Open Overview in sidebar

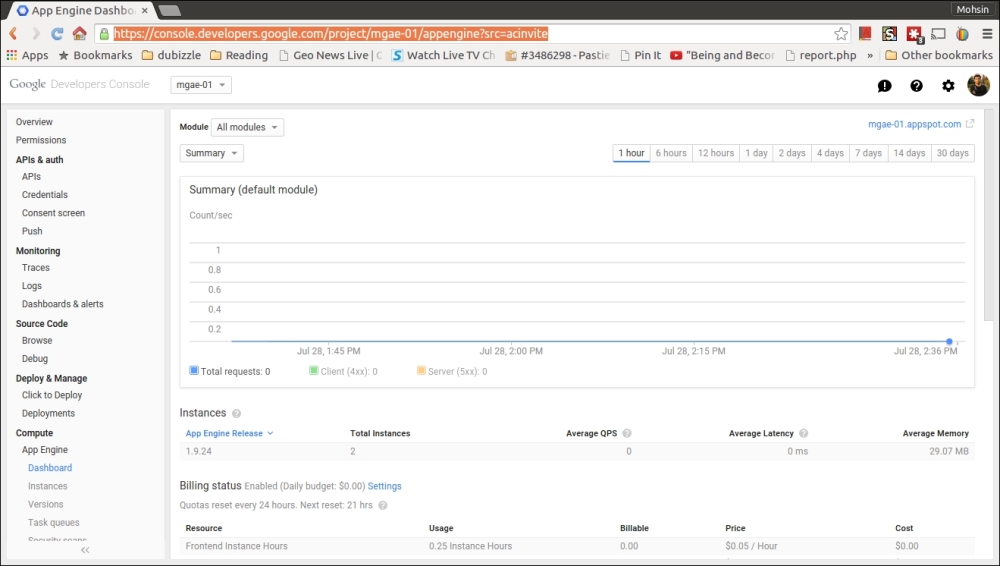click(x=34, y=122)
